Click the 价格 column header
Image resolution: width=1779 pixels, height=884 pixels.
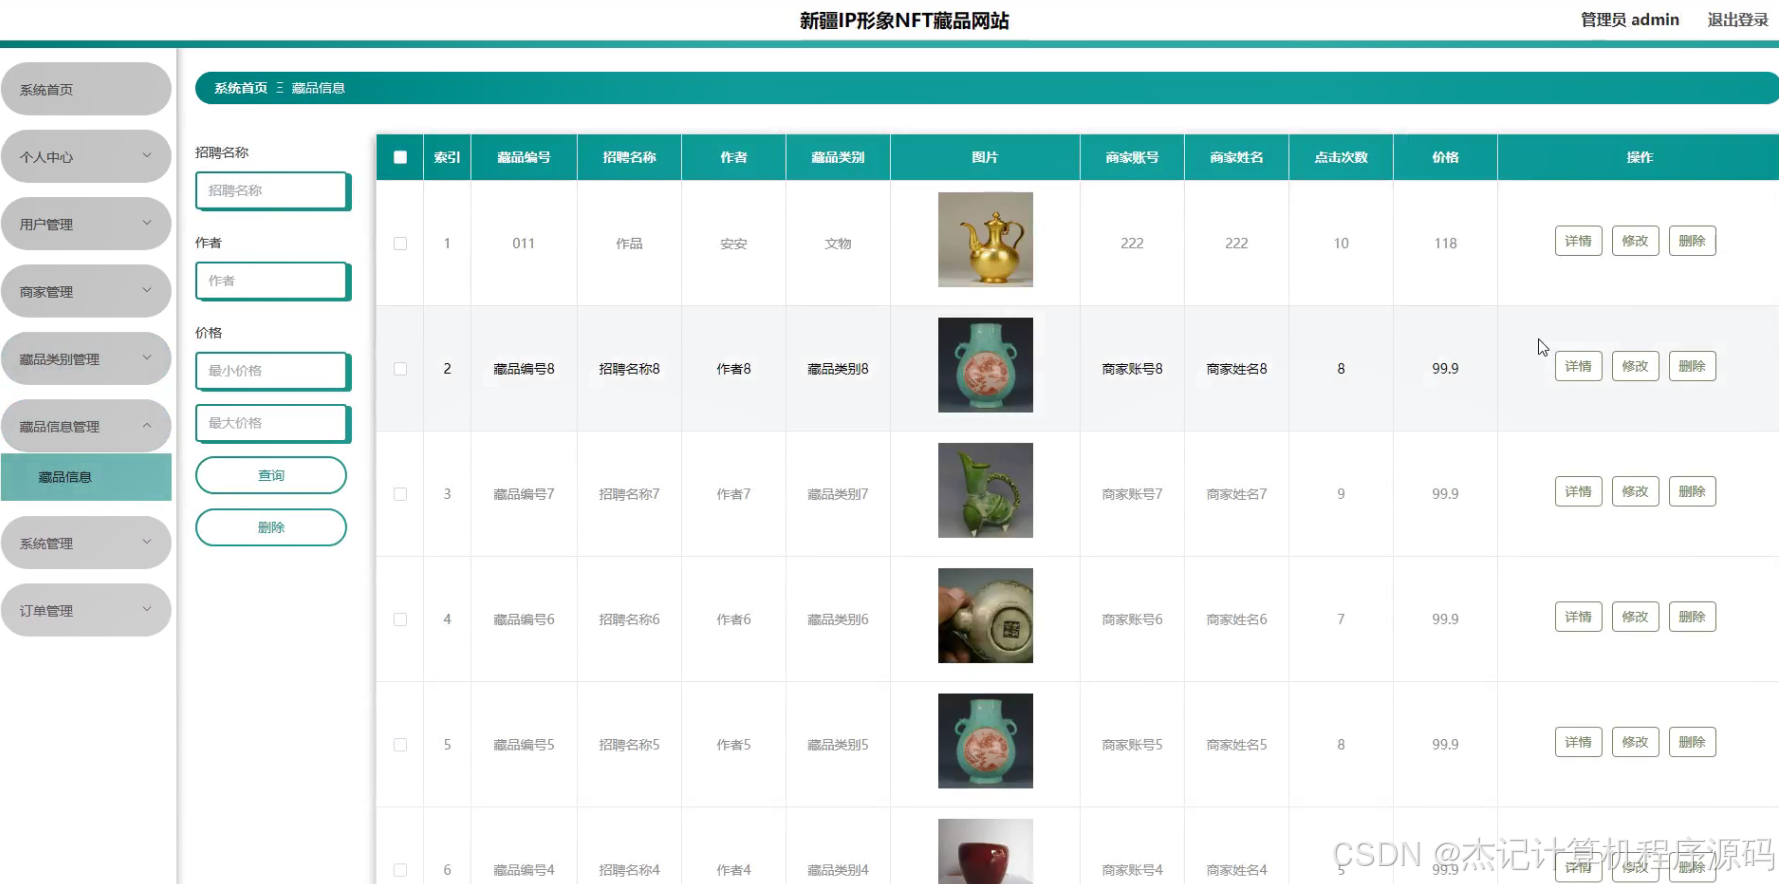pyautogui.click(x=1445, y=157)
